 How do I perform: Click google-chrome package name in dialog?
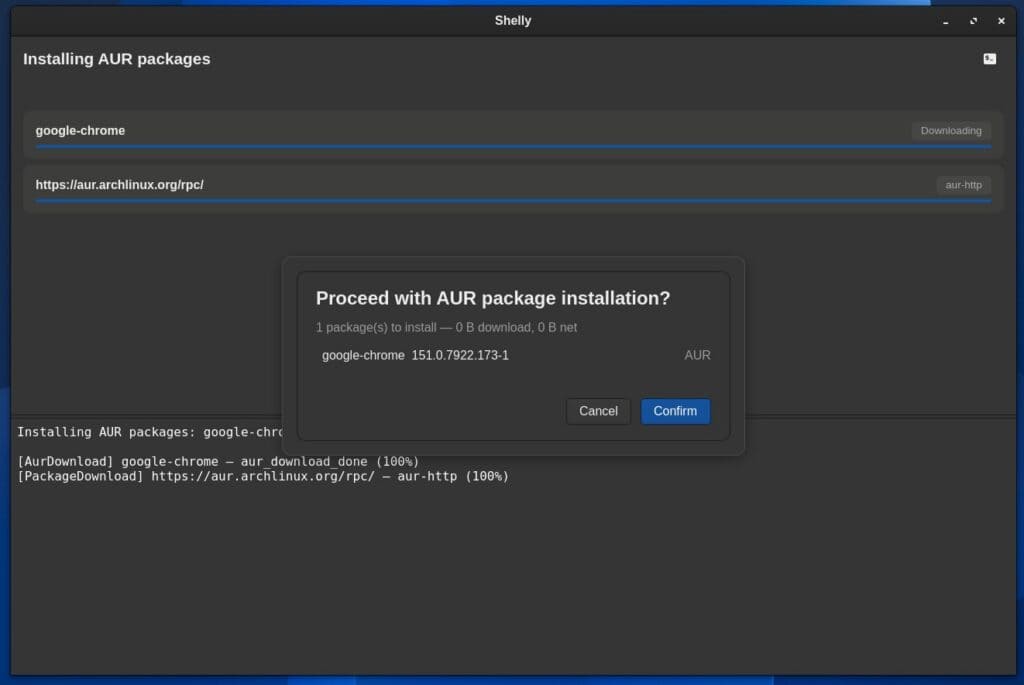pos(363,355)
